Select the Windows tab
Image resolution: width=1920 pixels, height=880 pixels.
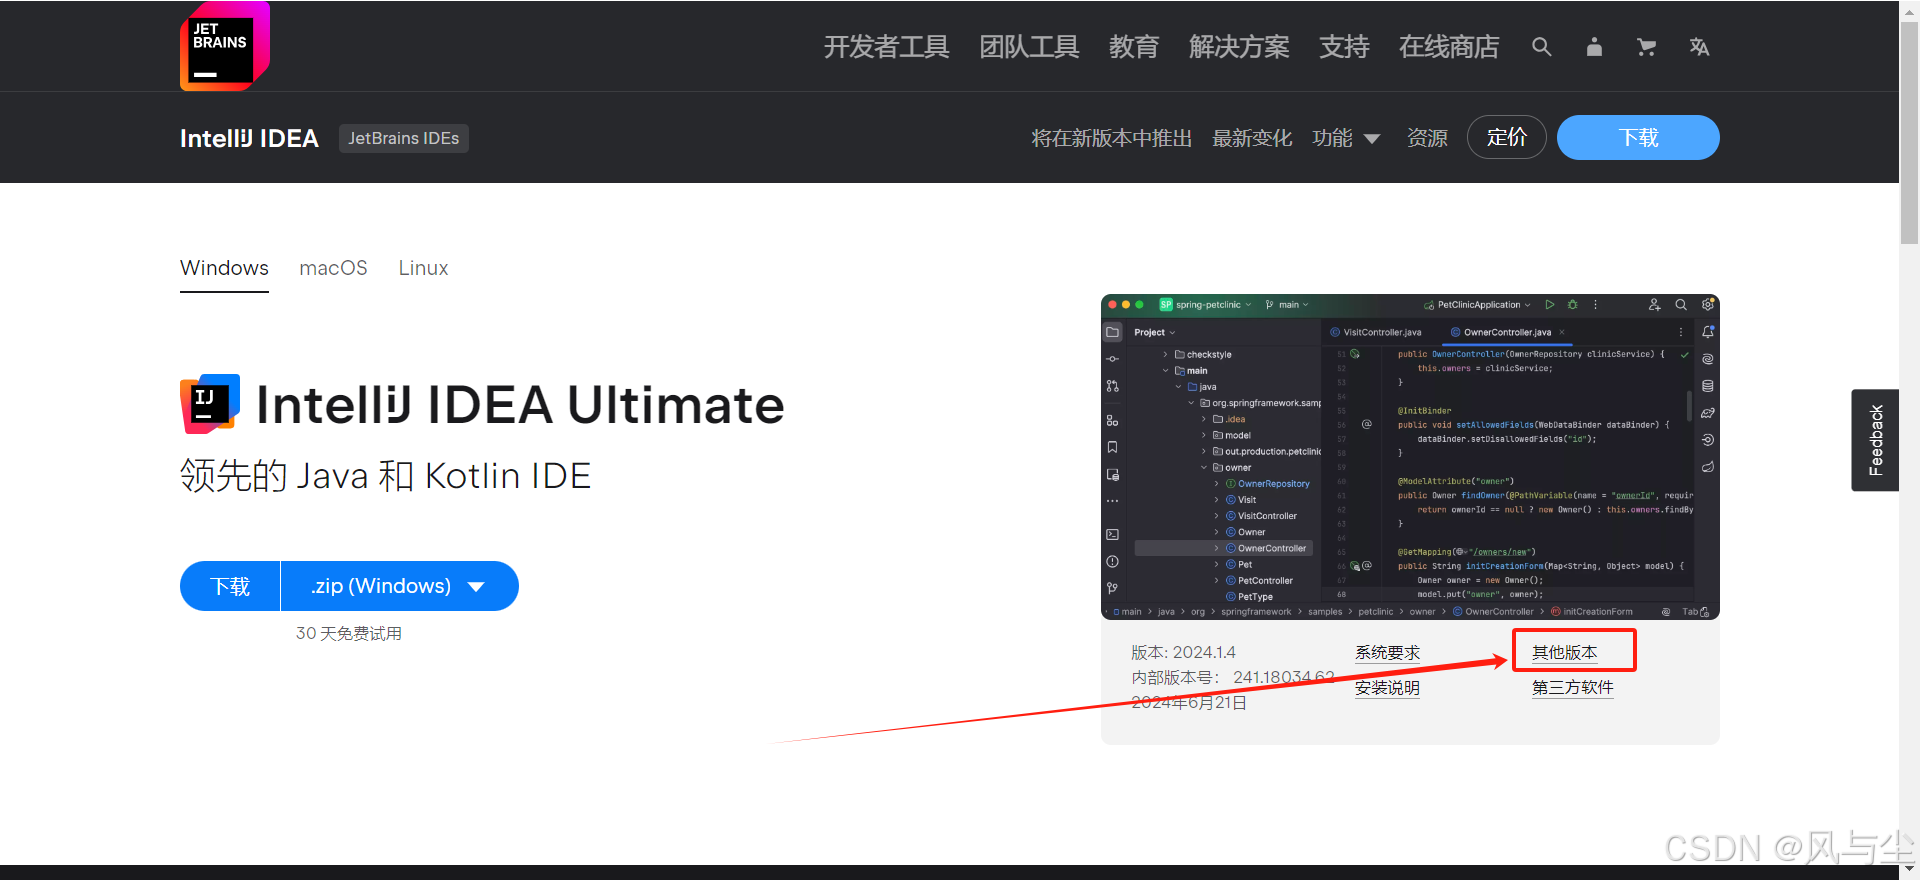coord(224,268)
